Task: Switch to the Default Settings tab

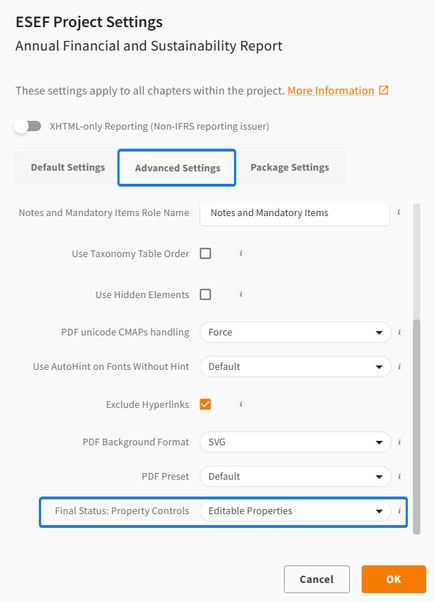Action: click(x=68, y=167)
